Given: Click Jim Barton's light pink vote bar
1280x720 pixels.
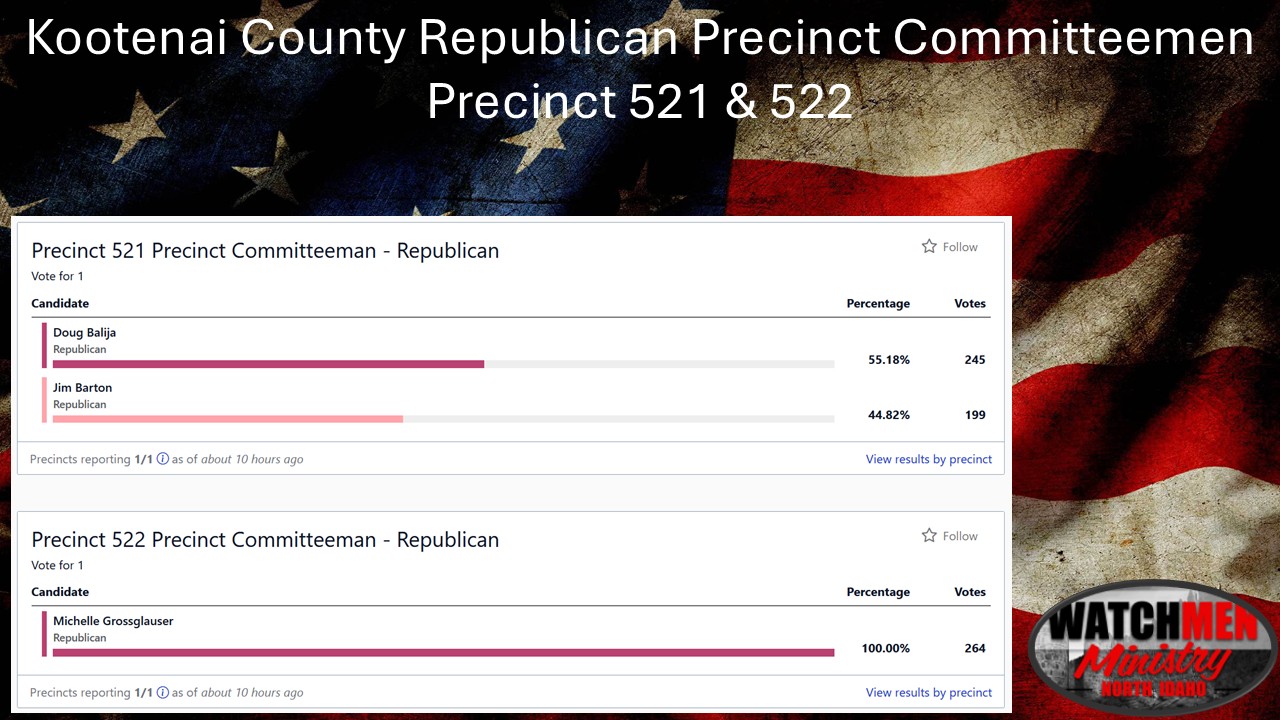Looking at the screenshot, I should pos(228,419).
